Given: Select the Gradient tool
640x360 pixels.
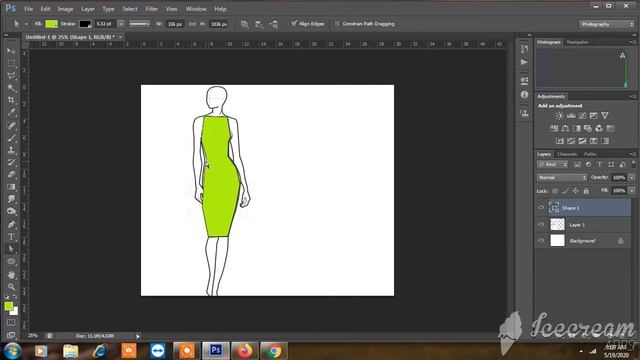Looking at the screenshot, I should [11, 187].
